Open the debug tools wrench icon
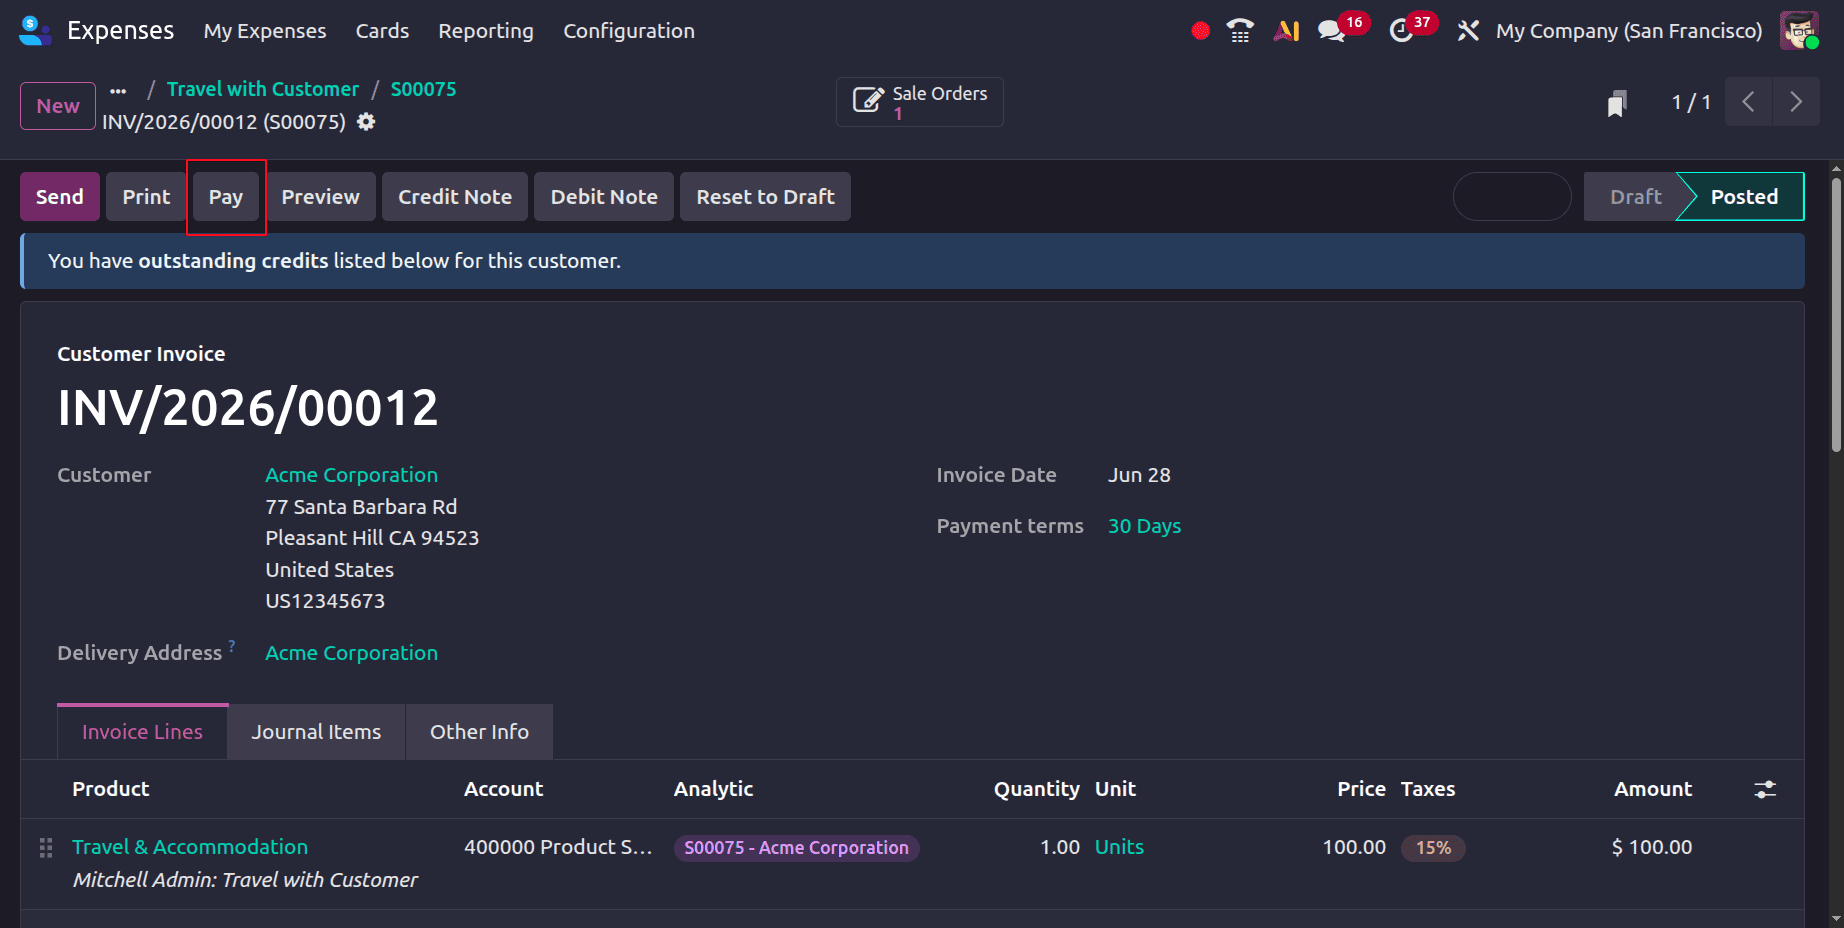The width and height of the screenshot is (1844, 928). [x=1468, y=31]
